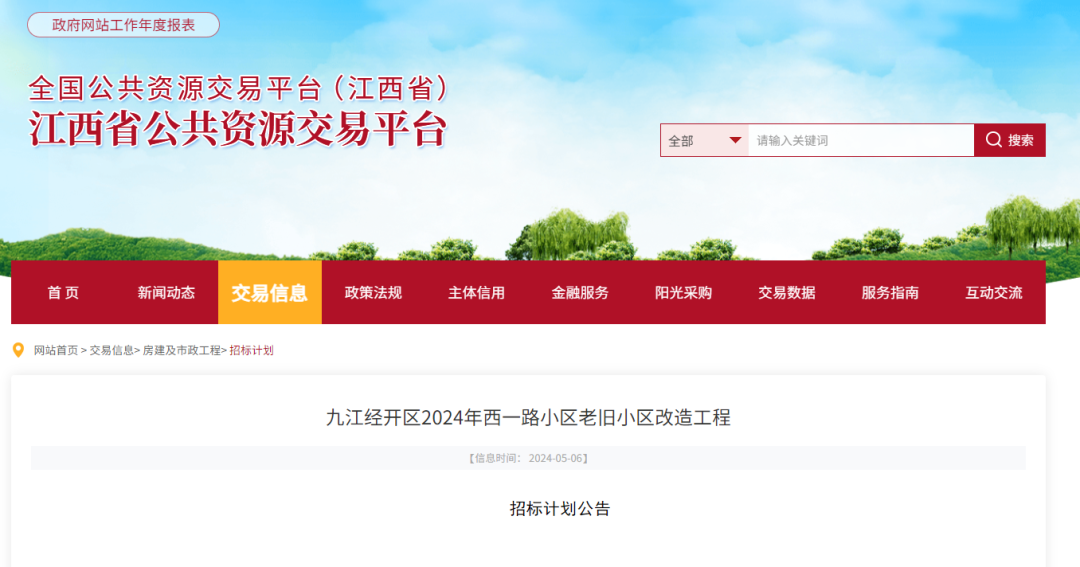Click 房建及市政工程 breadcrumb link
1080x567 pixels.
[x=182, y=351]
